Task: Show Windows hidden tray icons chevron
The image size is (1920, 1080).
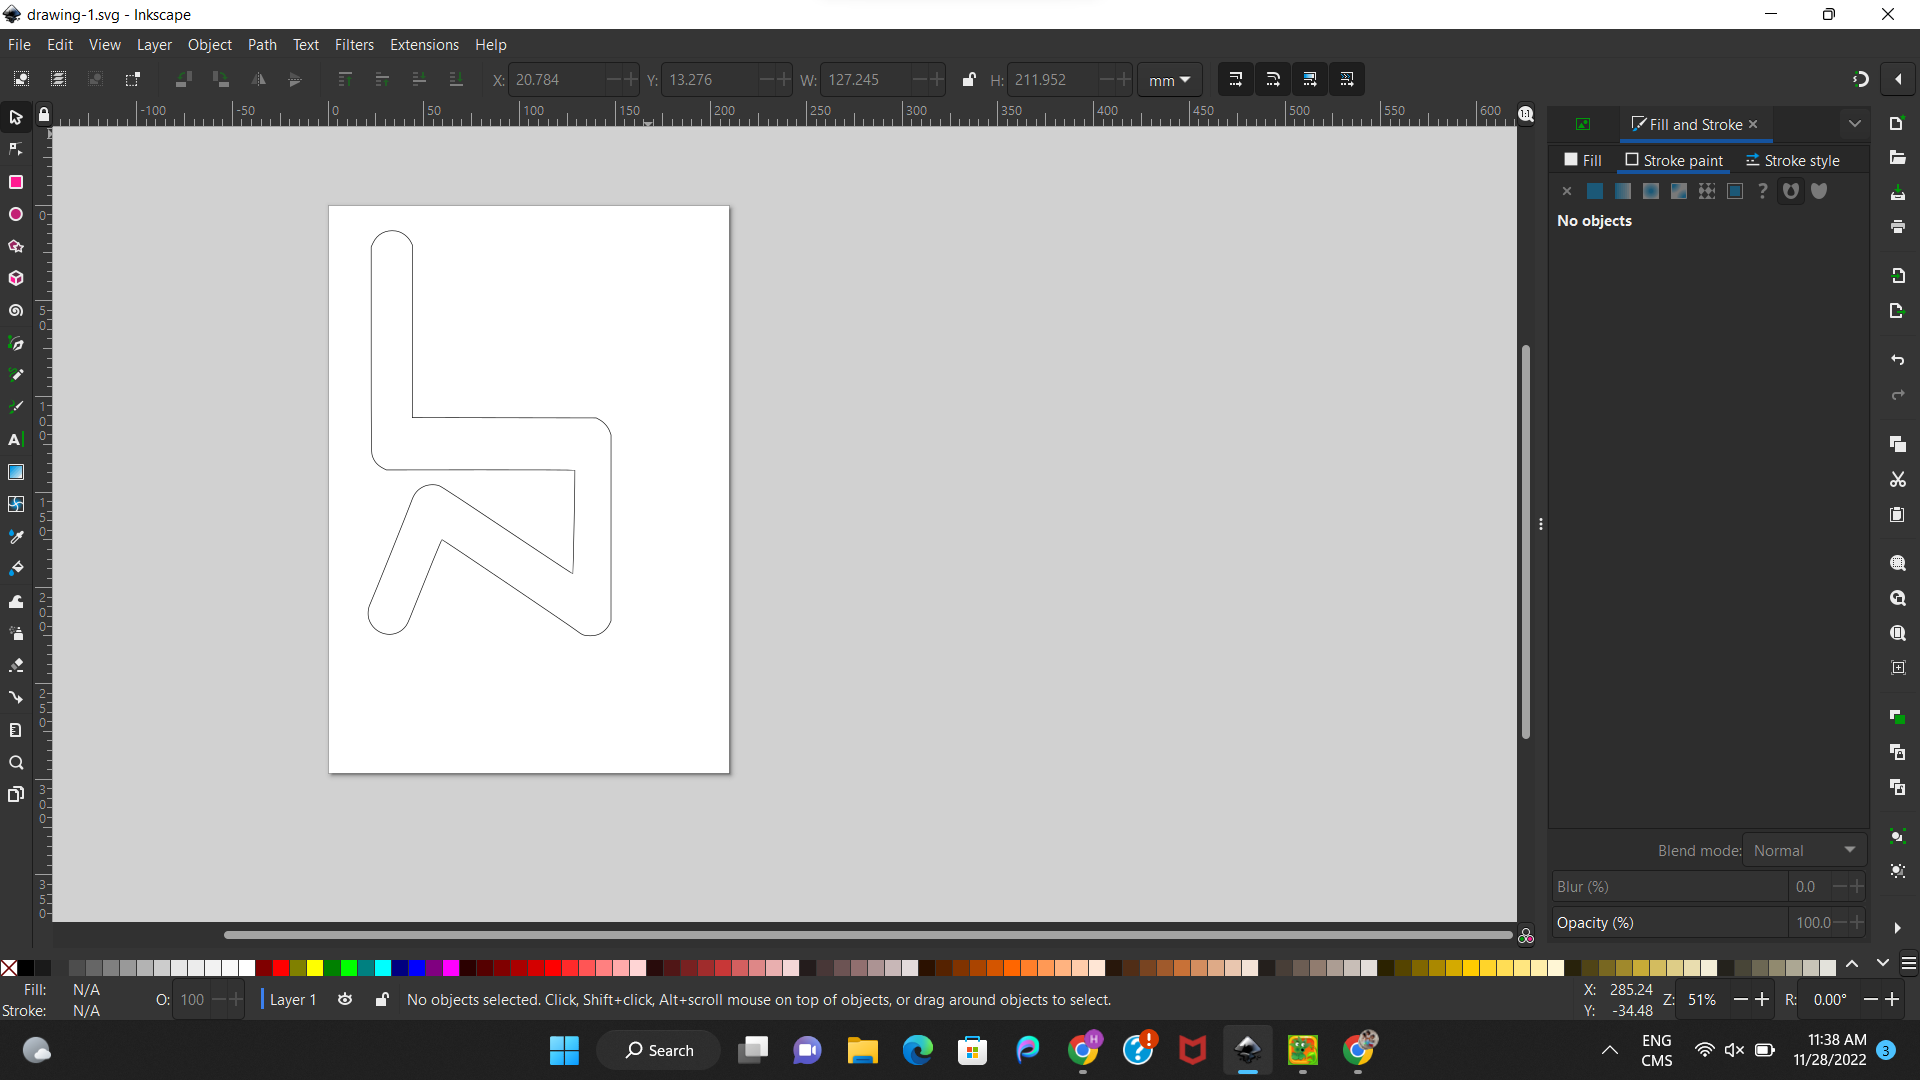Action: [1610, 1050]
